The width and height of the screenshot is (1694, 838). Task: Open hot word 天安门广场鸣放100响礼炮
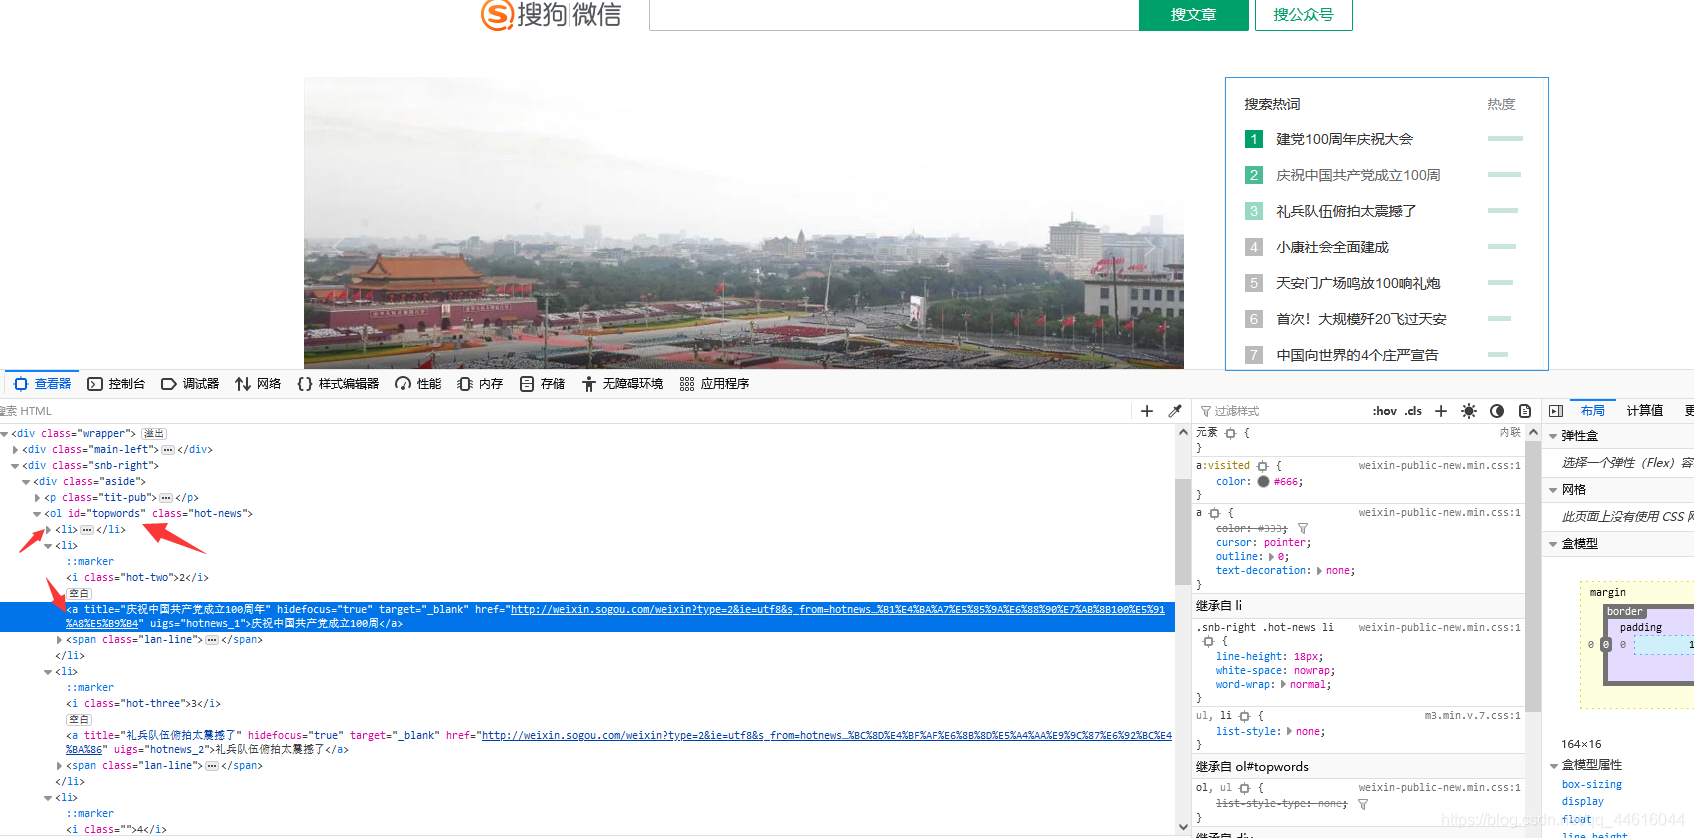click(x=1358, y=283)
